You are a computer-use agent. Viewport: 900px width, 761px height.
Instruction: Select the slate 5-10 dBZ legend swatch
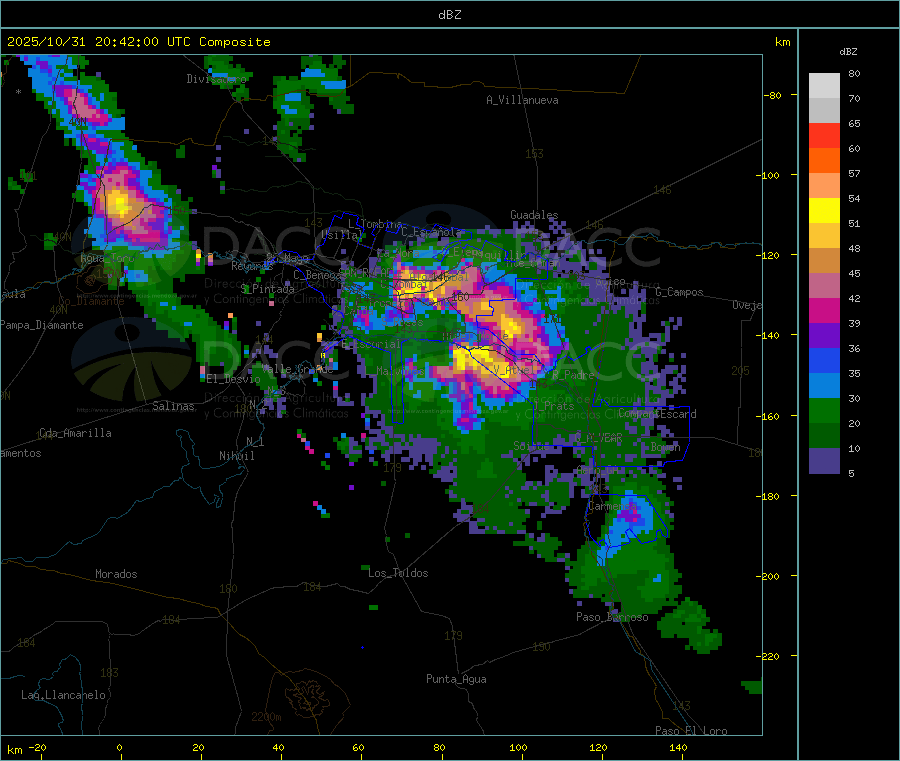[824, 461]
